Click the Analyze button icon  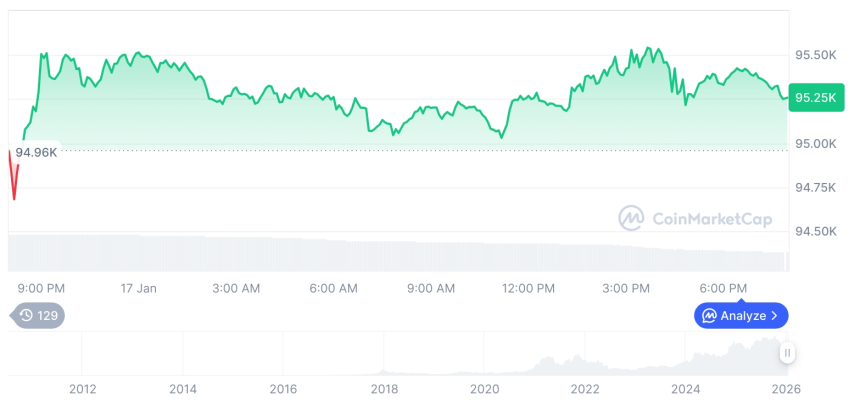(709, 316)
